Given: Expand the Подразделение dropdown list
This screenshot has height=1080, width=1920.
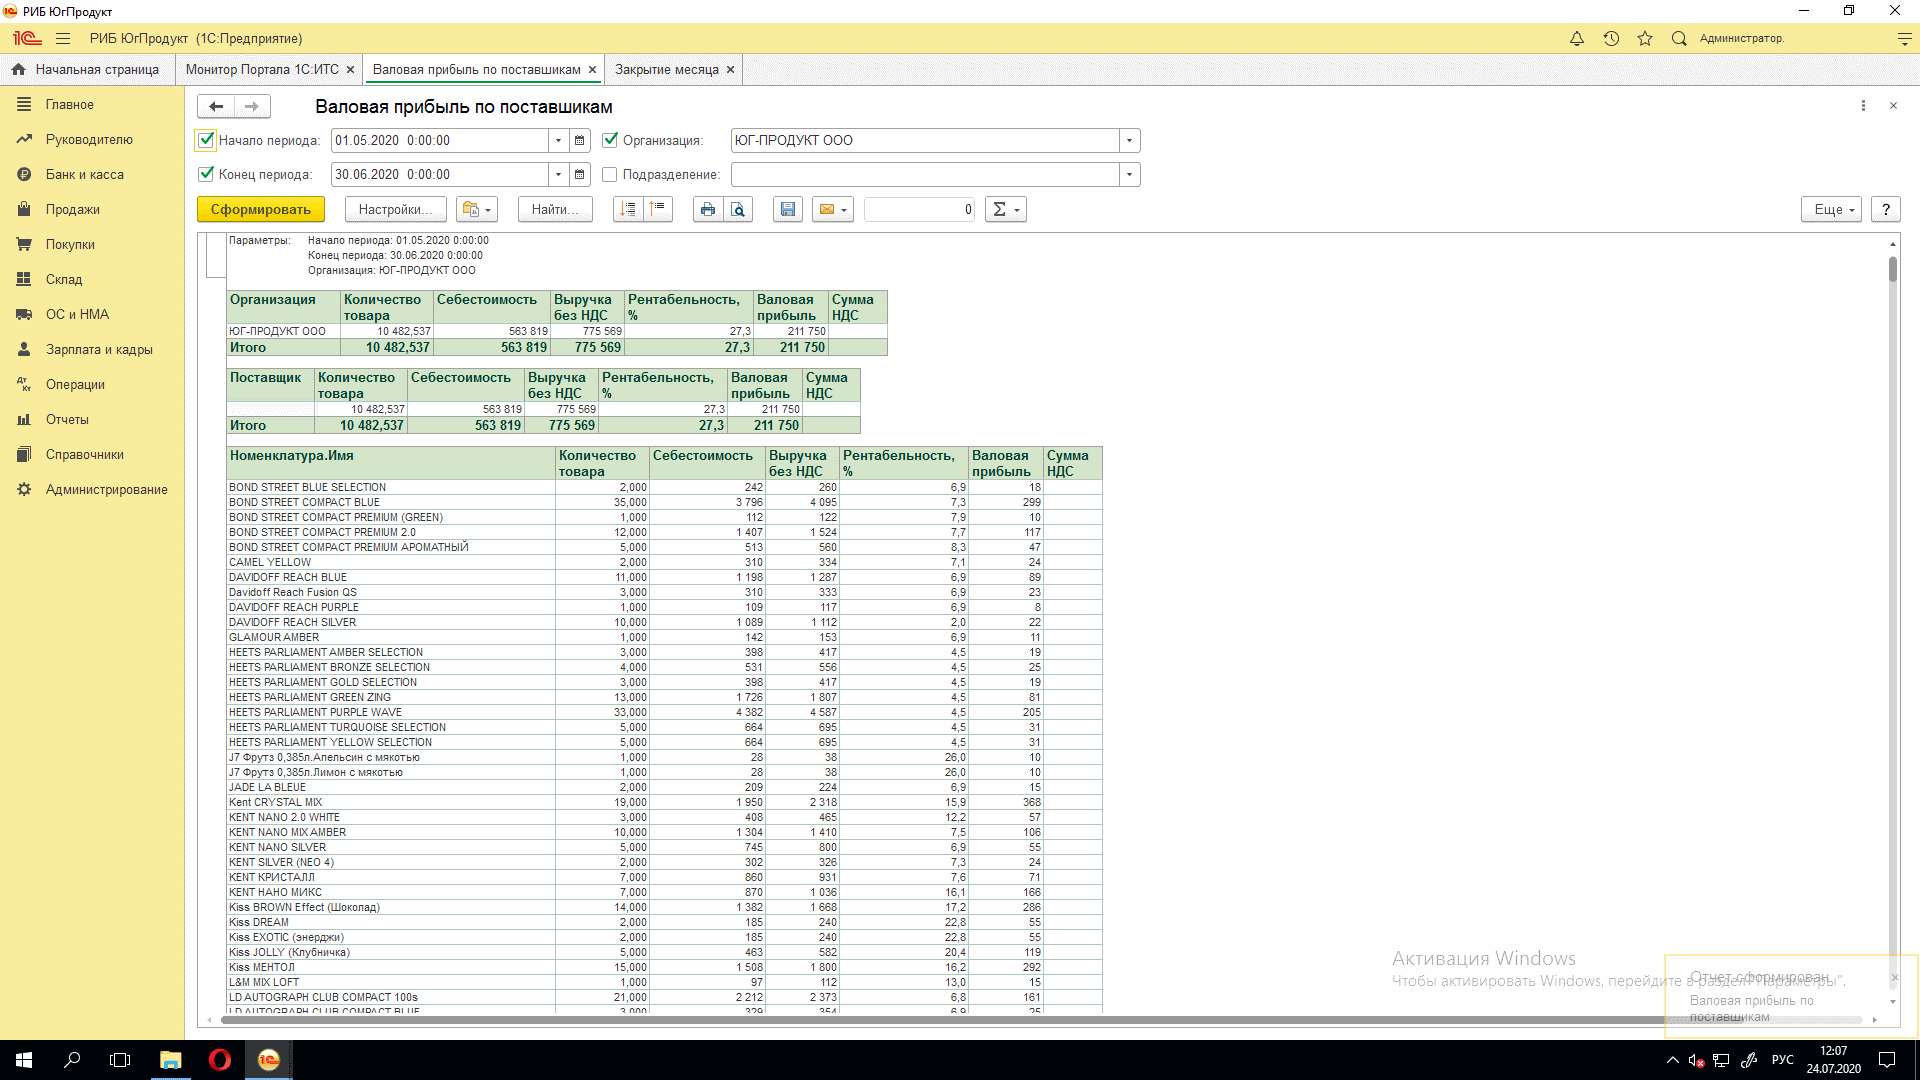Looking at the screenshot, I should click(x=1130, y=175).
